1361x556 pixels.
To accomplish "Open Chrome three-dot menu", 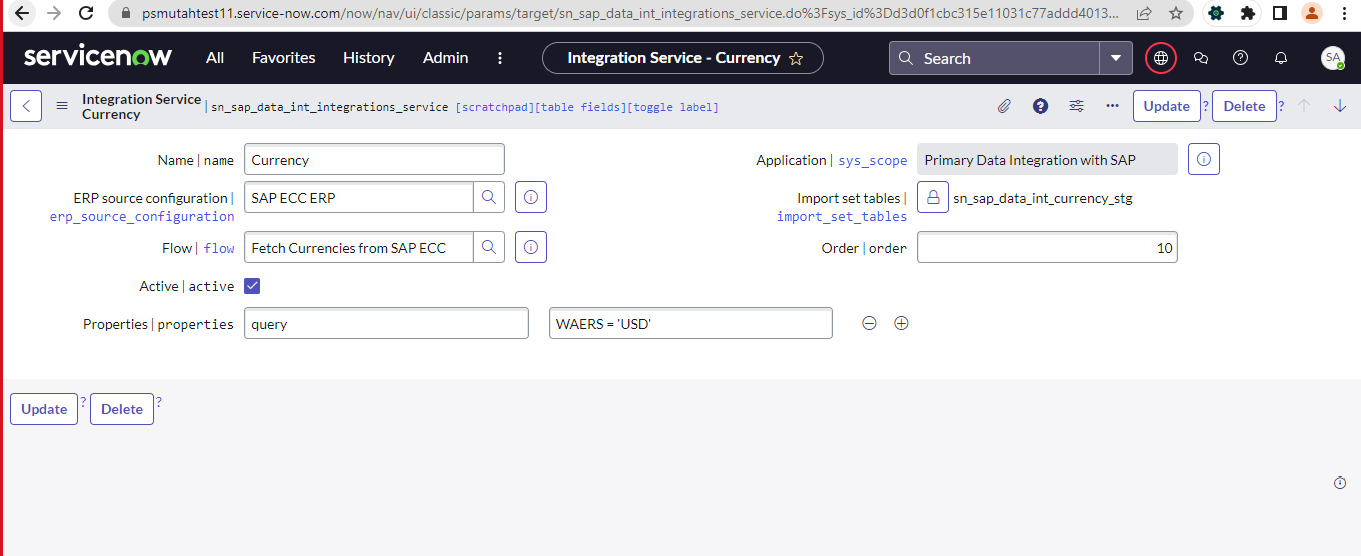I will point(1343,14).
